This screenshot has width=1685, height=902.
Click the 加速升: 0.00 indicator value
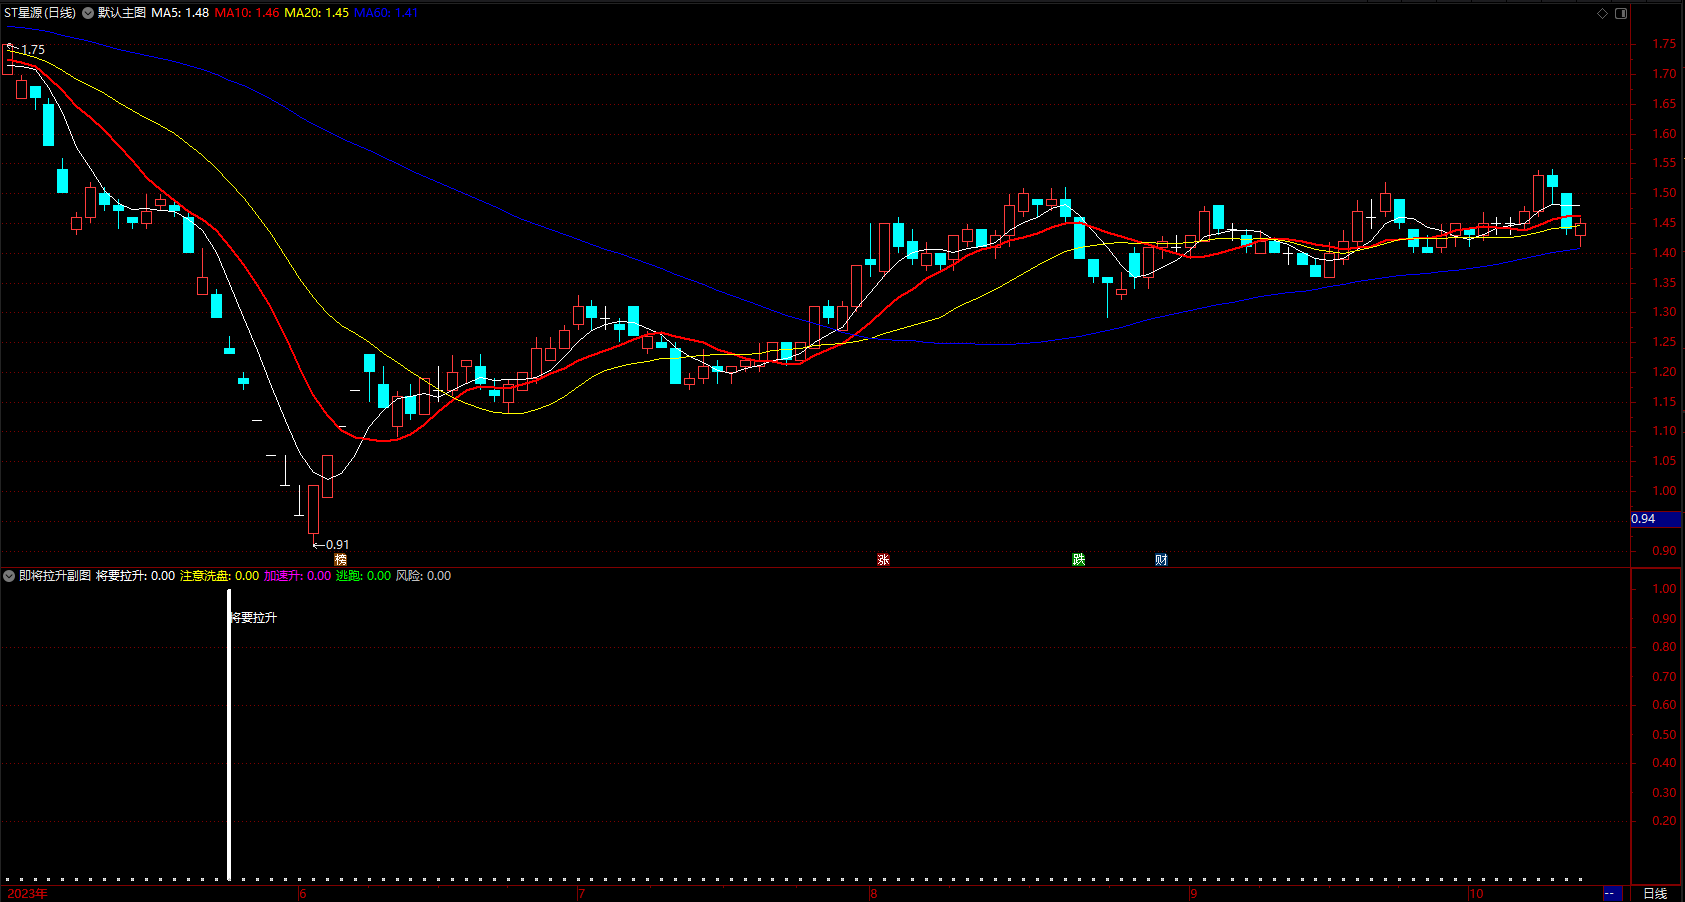click(297, 576)
